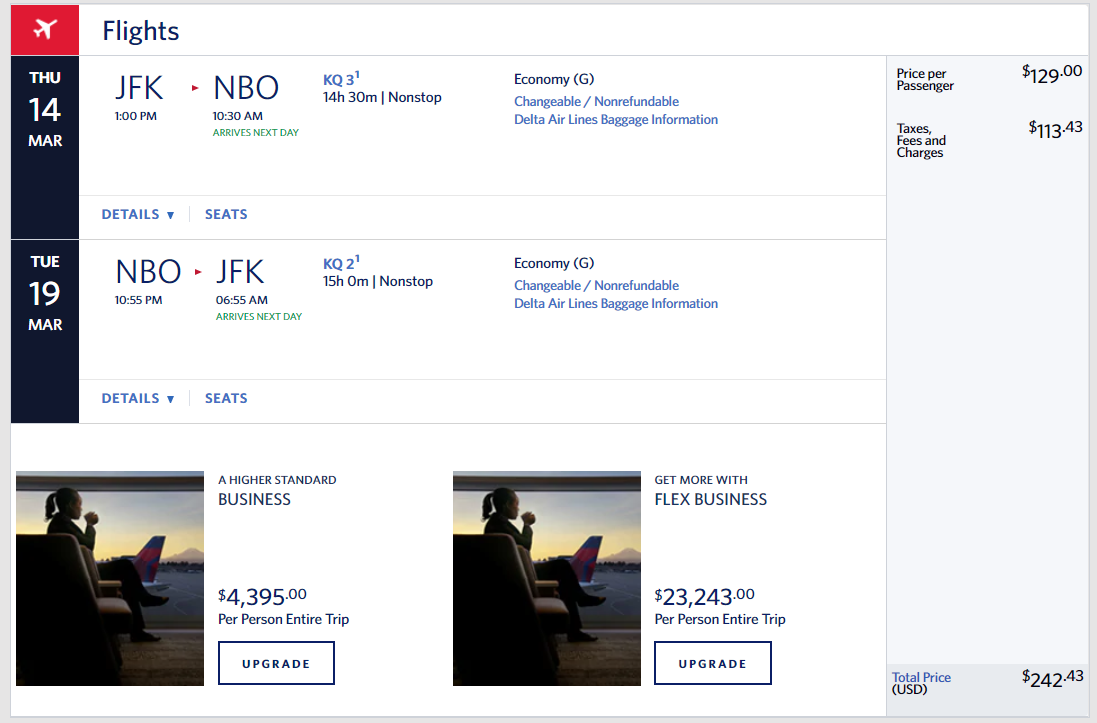This screenshot has width=1097, height=723.
Task: Click KQ 3 flight number link
Action: (x=338, y=80)
